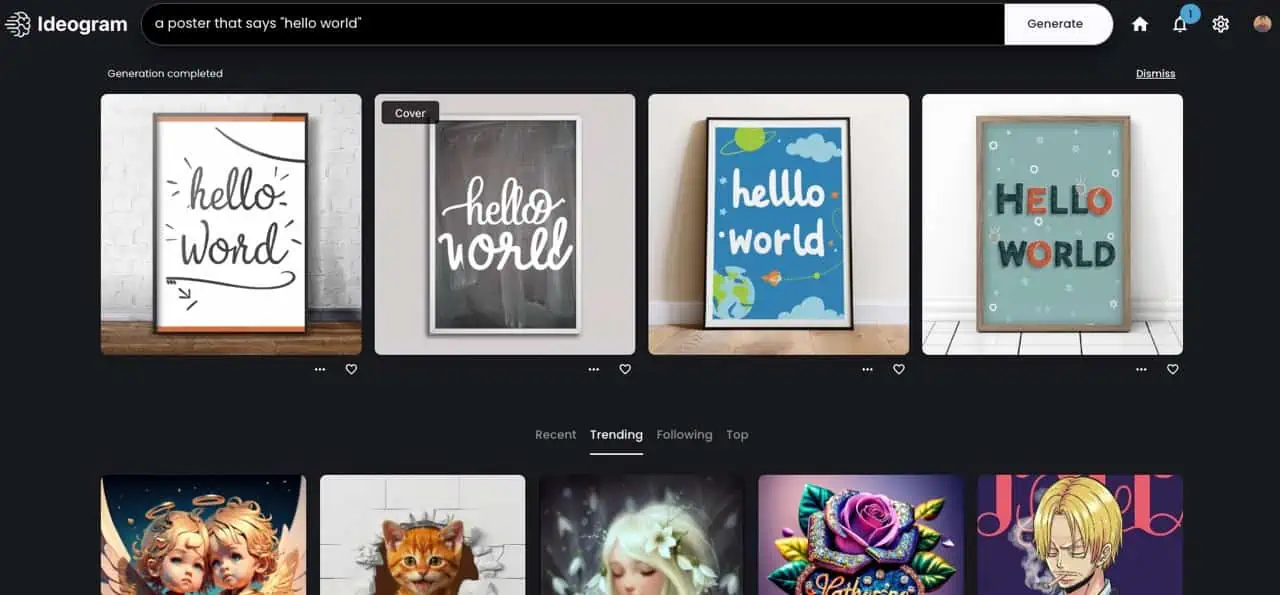Viewport: 1280px width, 595px height.
Task: Switch to the Recent tab
Action: [555, 435]
